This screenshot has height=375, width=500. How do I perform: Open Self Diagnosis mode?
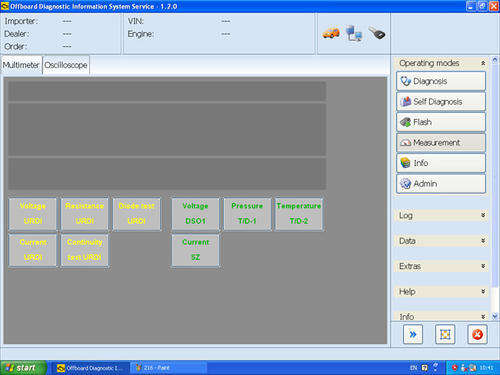pyautogui.click(x=441, y=102)
